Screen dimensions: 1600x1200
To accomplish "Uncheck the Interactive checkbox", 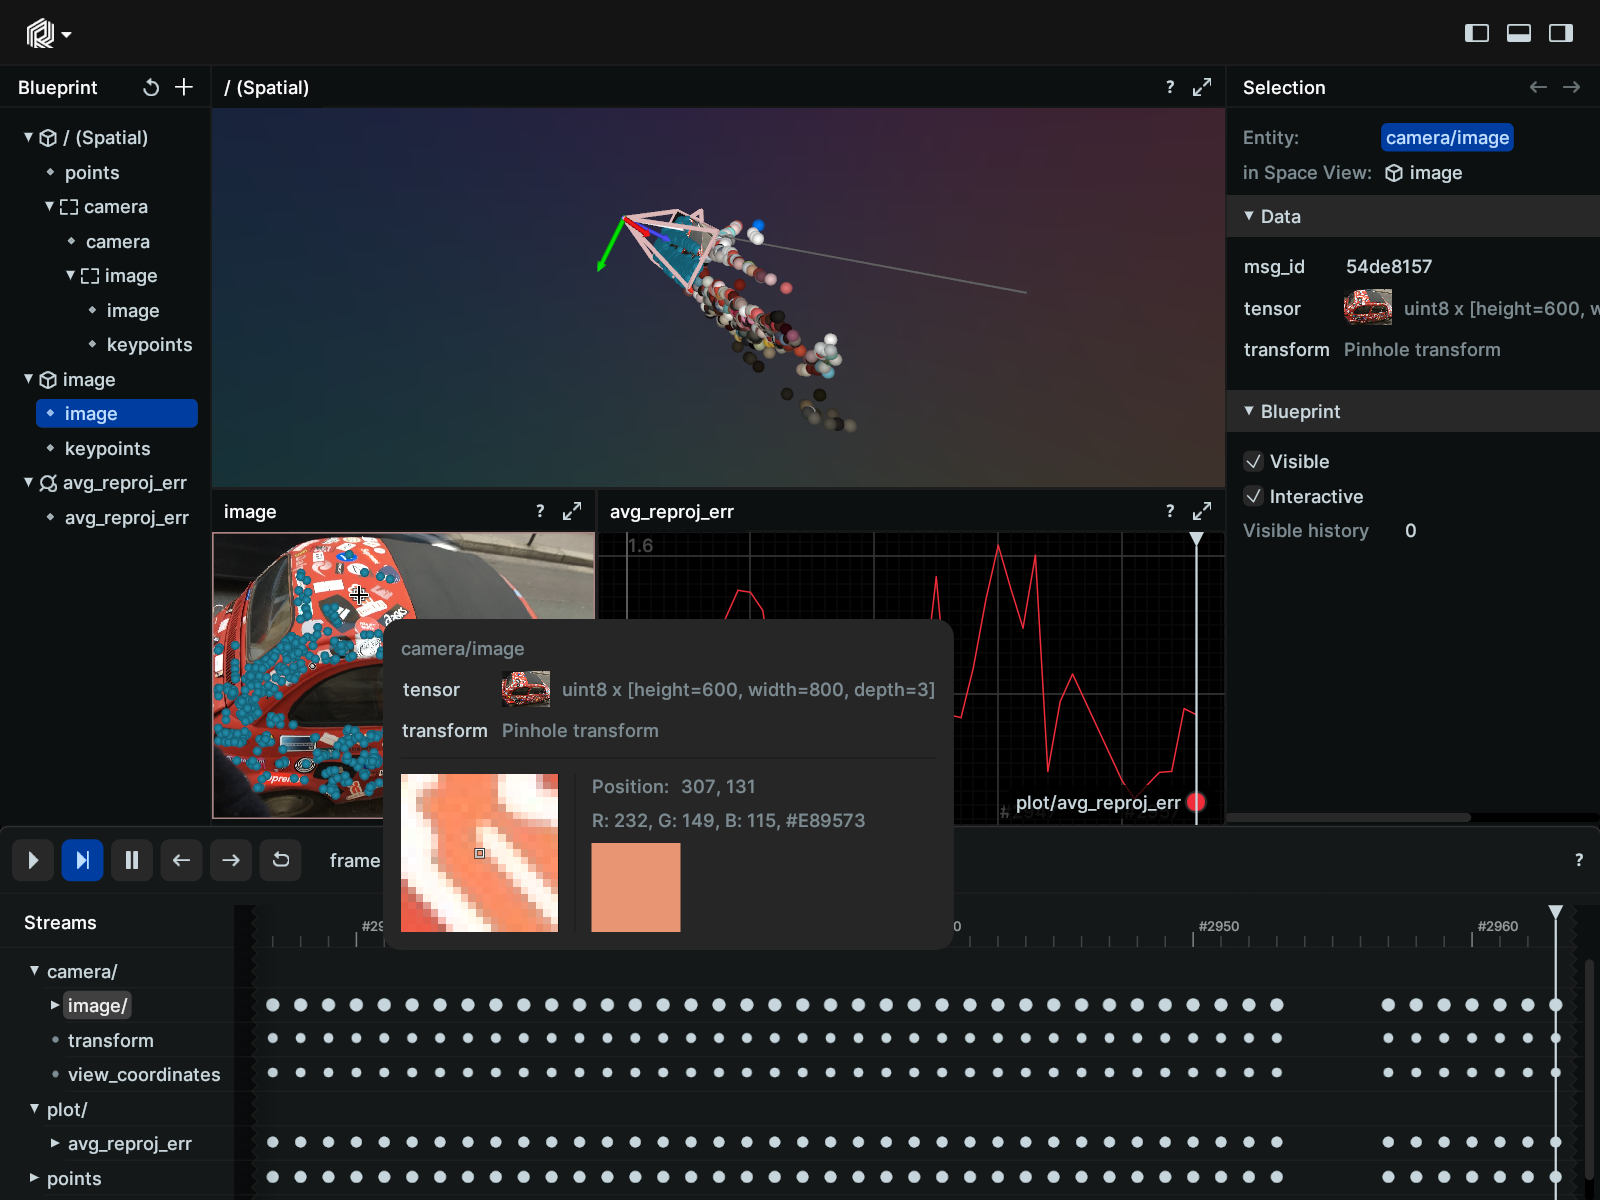I will [x=1253, y=496].
